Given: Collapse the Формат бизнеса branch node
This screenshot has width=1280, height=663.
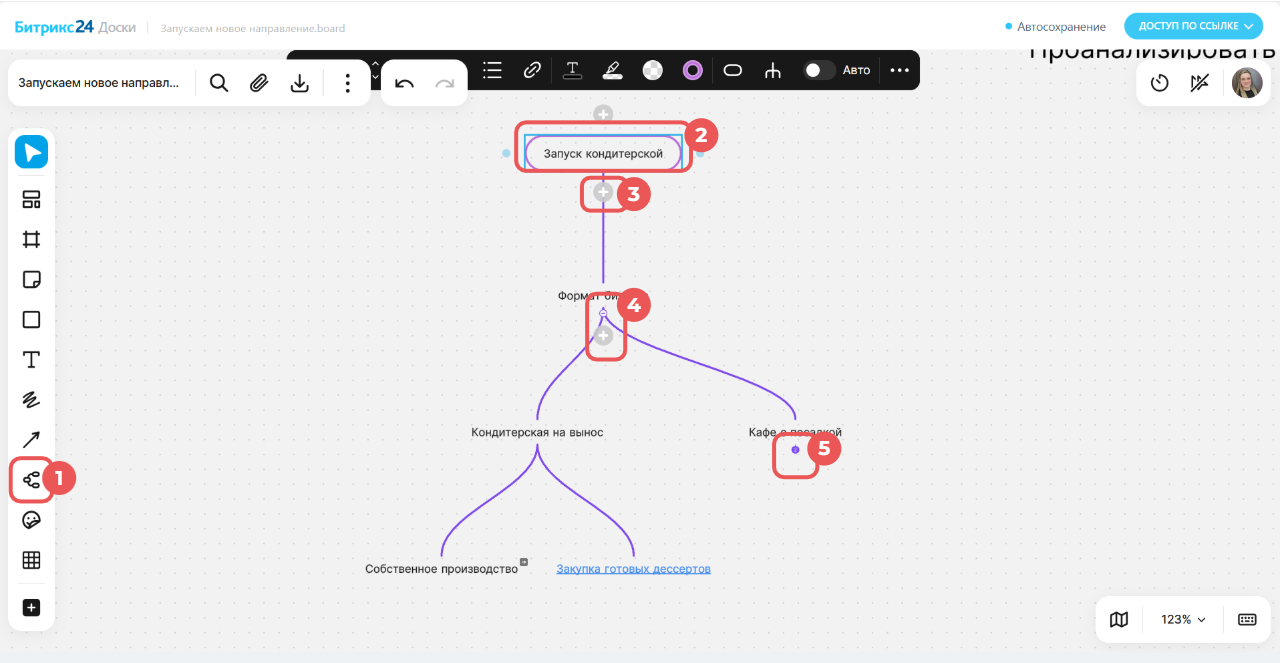Looking at the screenshot, I should pos(603,313).
